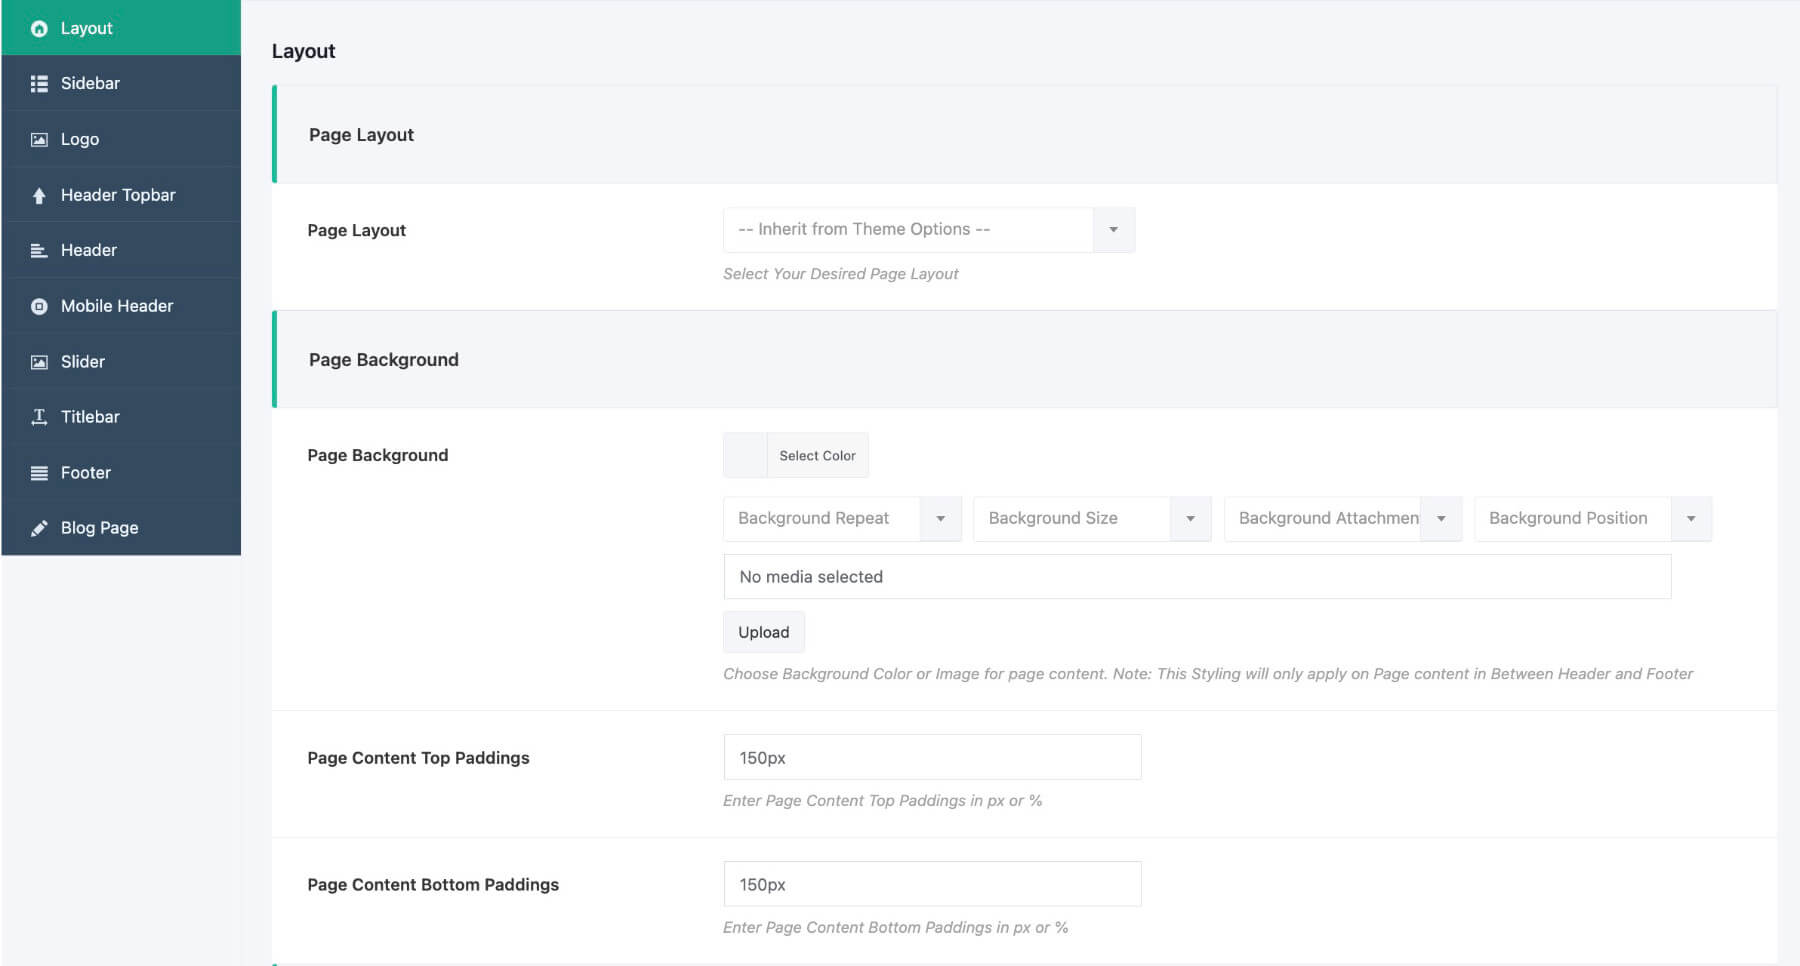
Task: Click the Titlebar text icon
Action: pos(38,416)
